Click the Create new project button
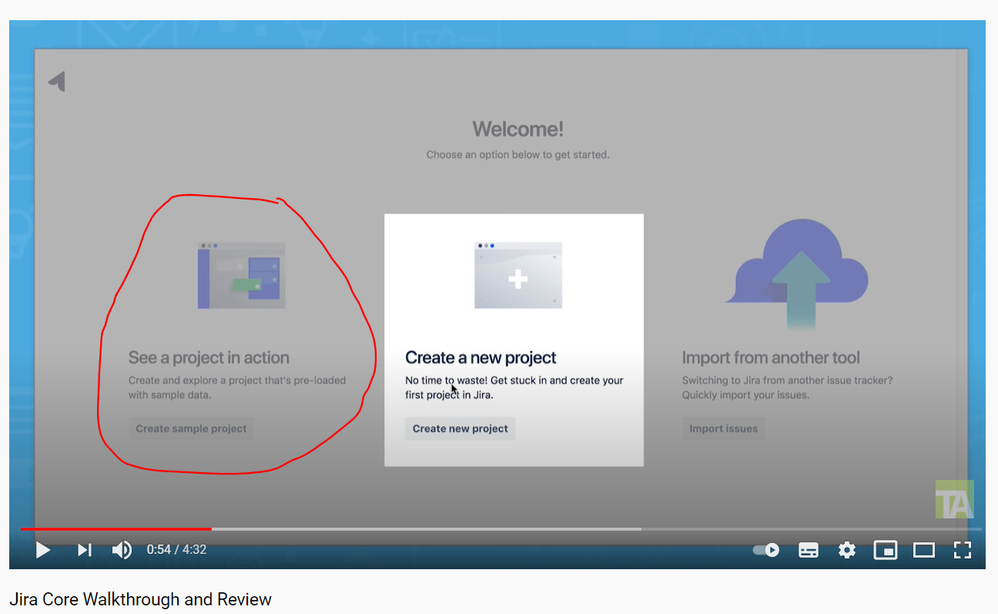Viewport: 998px width, 614px height. tap(460, 429)
